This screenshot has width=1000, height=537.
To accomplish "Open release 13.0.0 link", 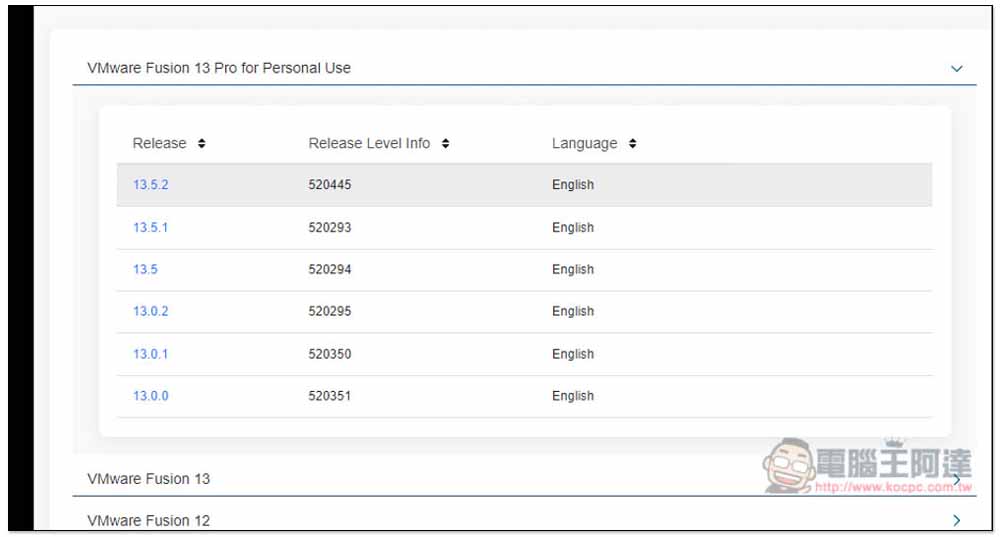I will 151,396.
